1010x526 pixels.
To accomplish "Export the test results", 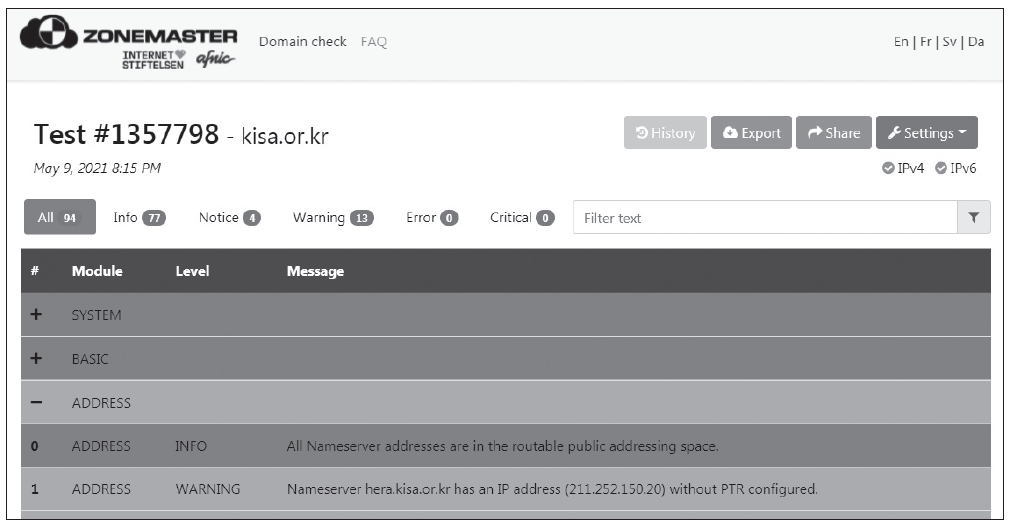I will tap(751, 133).
